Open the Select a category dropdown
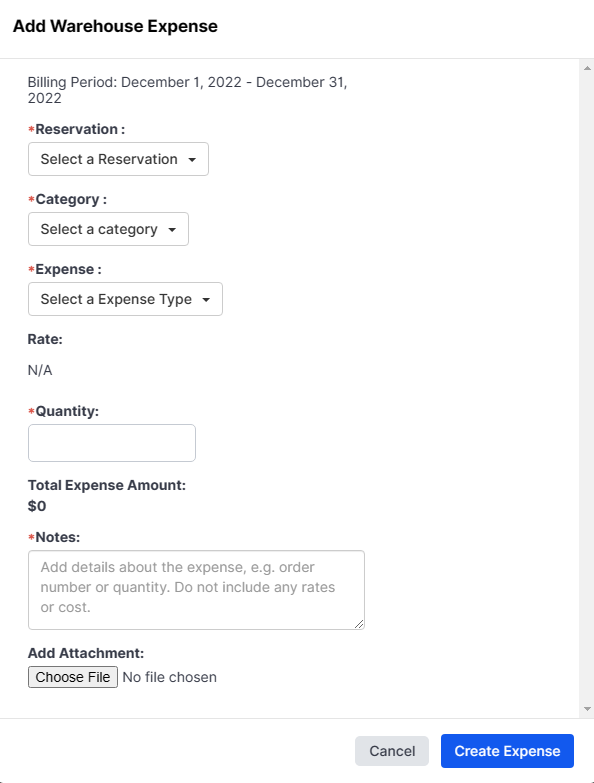594x783 pixels. pyautogui.click(x=108, y=229)
